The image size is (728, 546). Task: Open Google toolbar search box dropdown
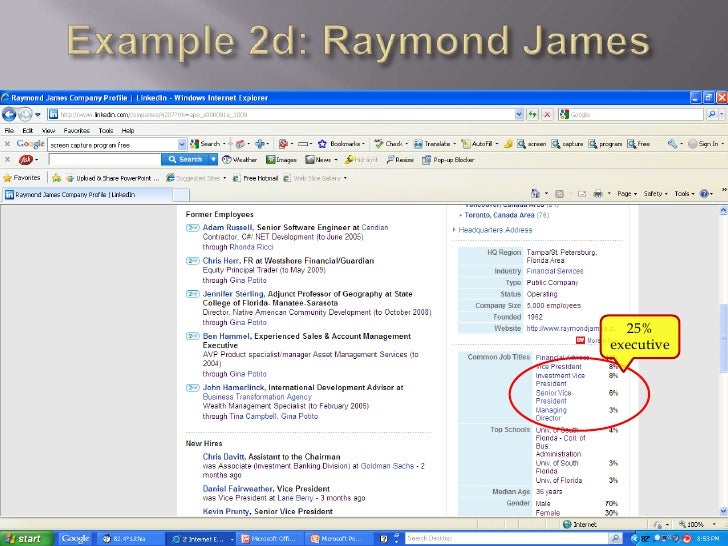(x=182, y=144)
